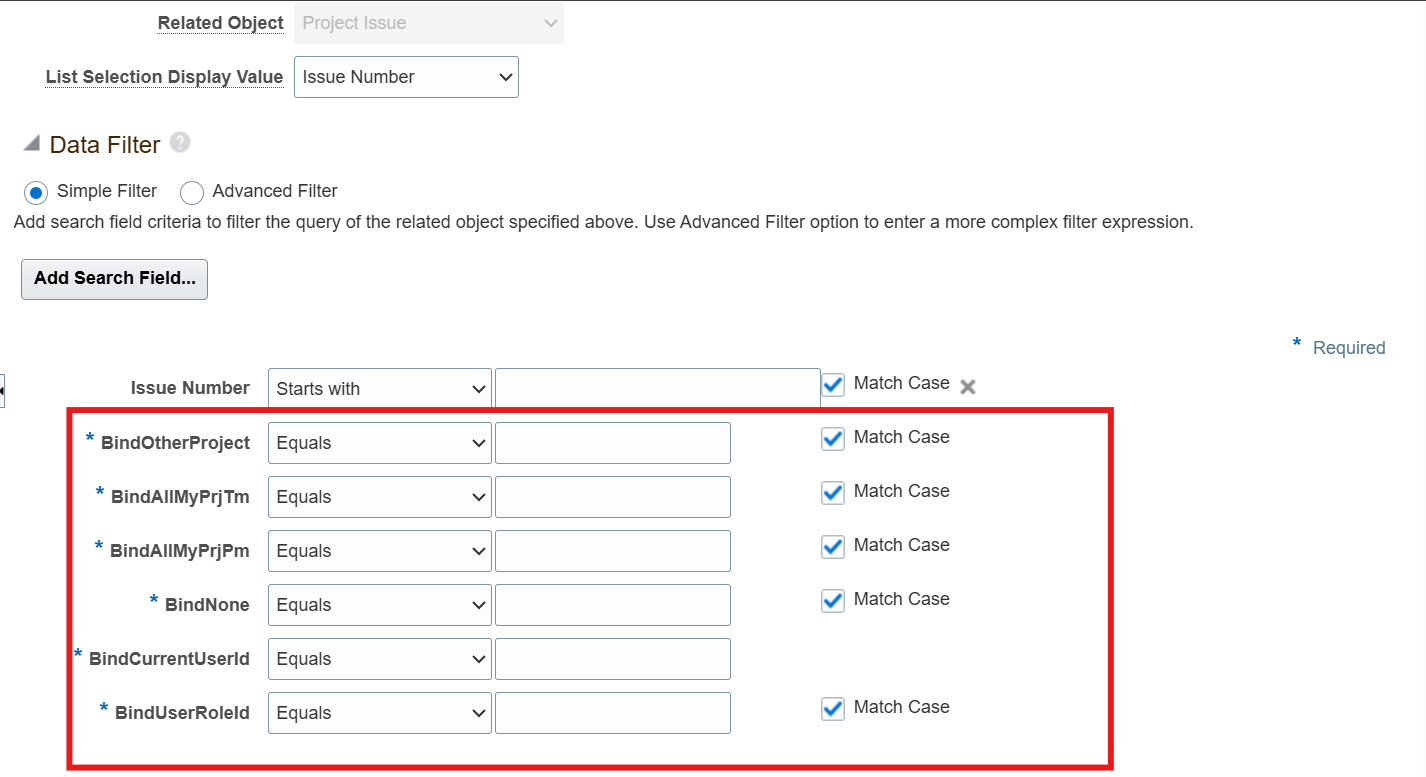Image resolution: width=1426 pixels, height=777 pixels.
Task: Click the BindUserRoleId value field
Action: [x=613, y=713]
